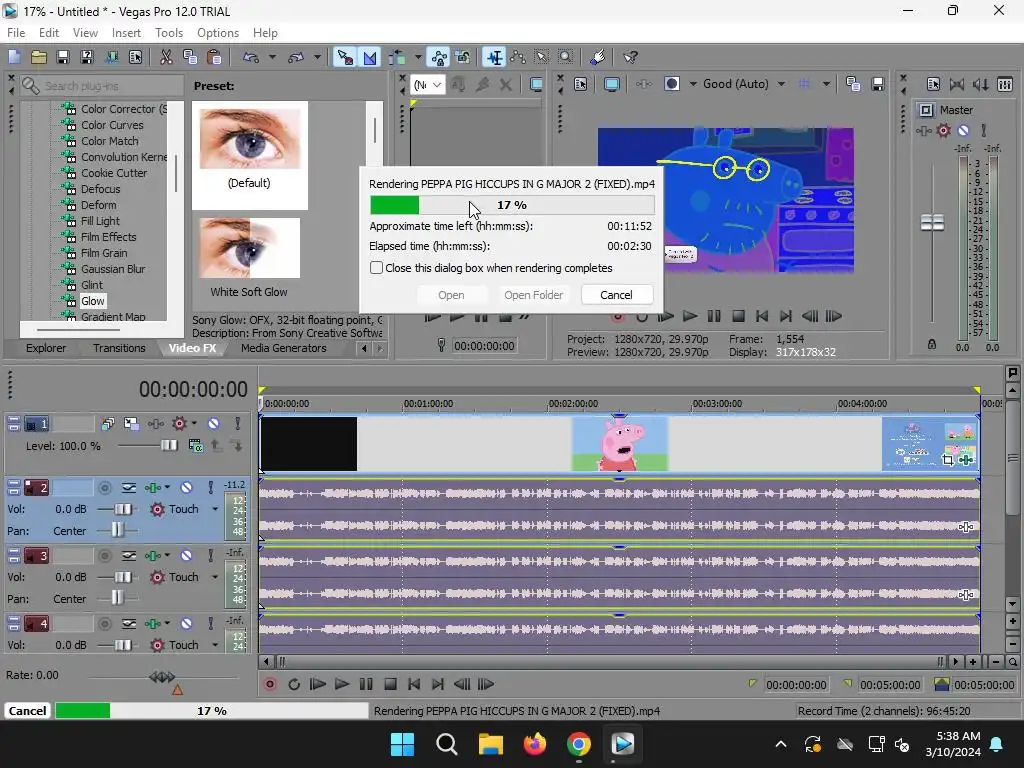Viewport: 1024px width, 768px height.
Task: Arm track 3 for record
Action: click(104, 556)
